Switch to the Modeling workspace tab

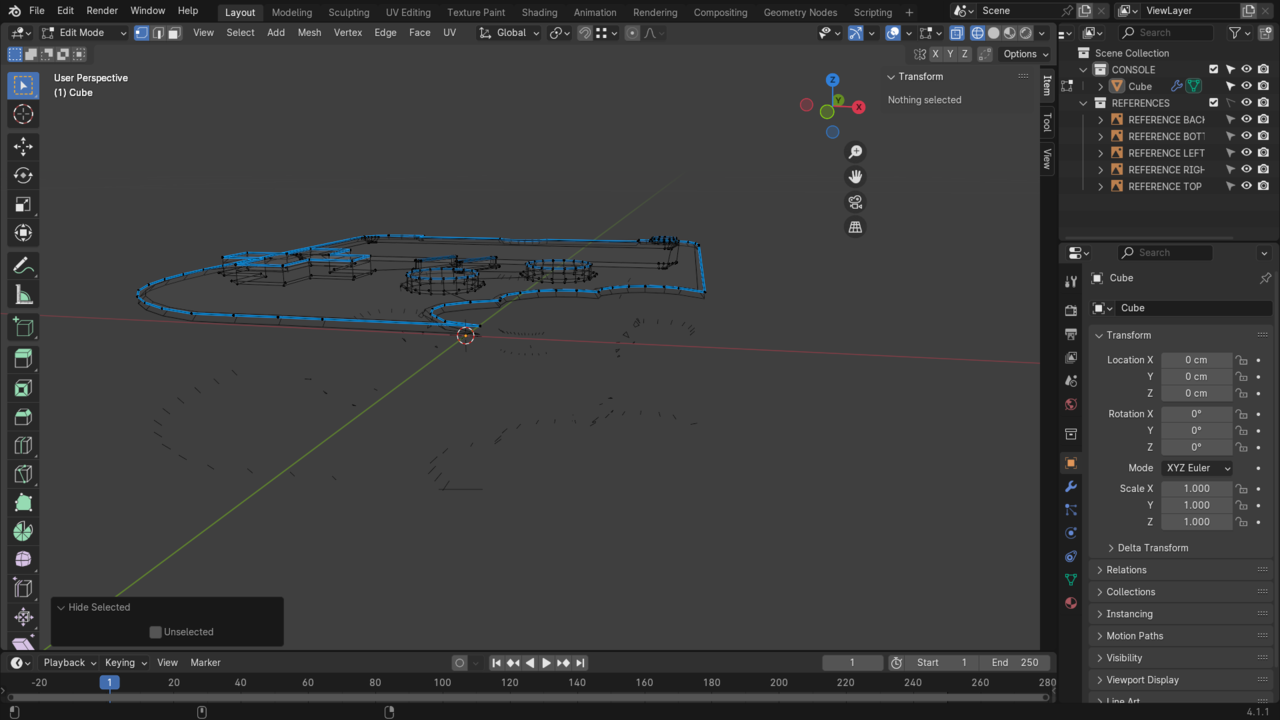291,12
